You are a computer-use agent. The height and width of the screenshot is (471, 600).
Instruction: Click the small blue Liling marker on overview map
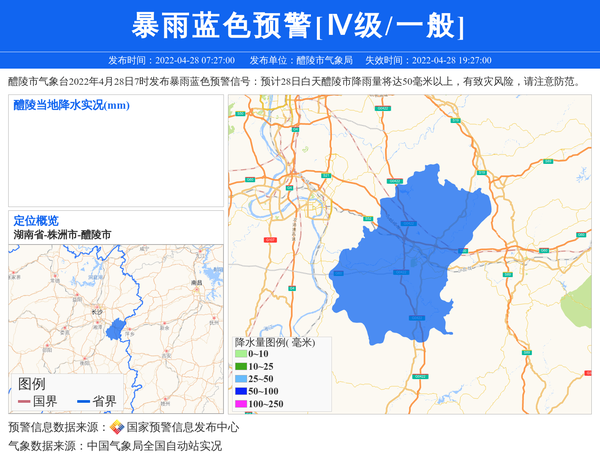click(x=115, y=328)
